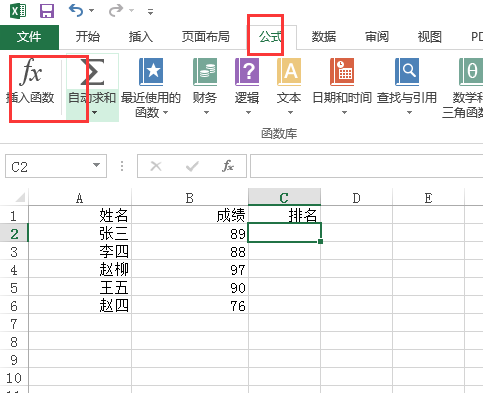Select the cell with 李四

[80, 251]
